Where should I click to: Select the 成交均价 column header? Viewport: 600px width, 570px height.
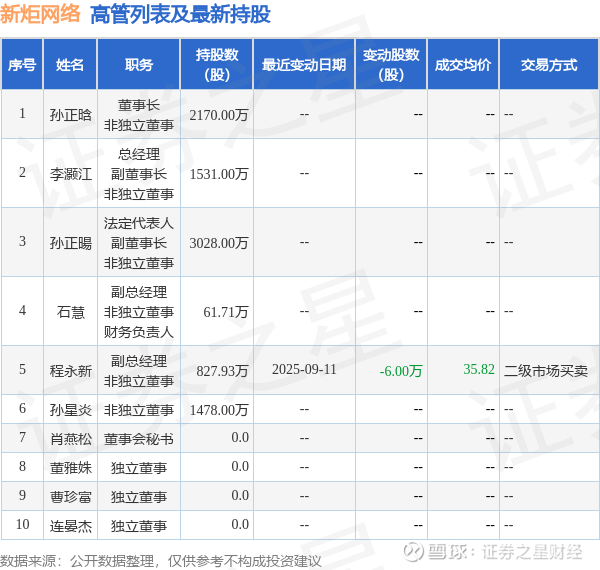click(463, 64)
